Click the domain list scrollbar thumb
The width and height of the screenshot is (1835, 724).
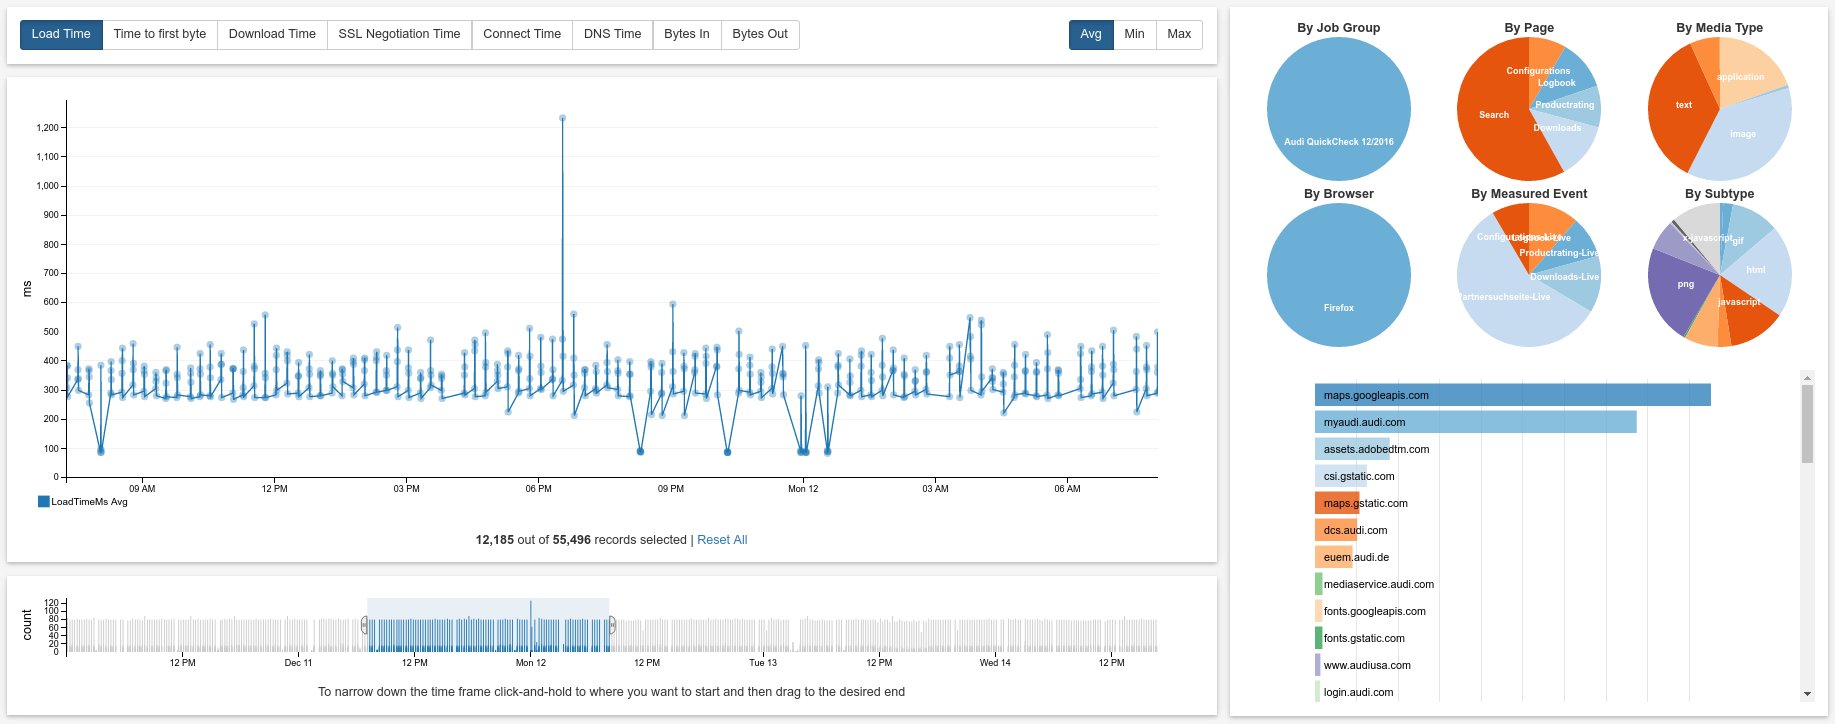click(x=1807, y=424)
